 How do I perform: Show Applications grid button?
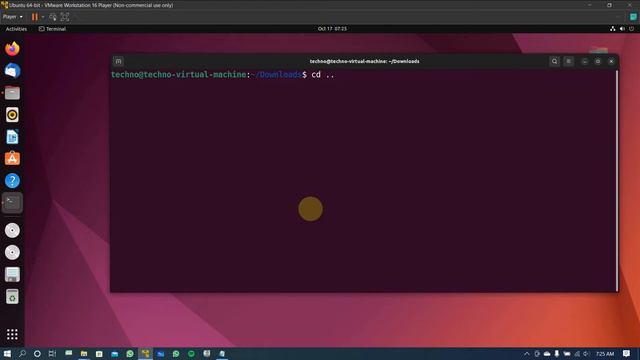point(12,334)
